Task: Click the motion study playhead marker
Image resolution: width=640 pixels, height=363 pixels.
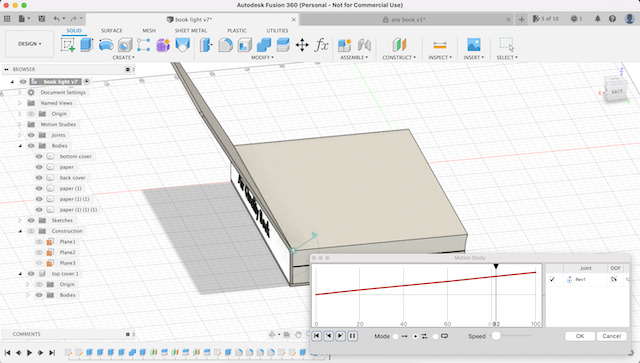Action: pyautogui.click(x=496, y=267)
